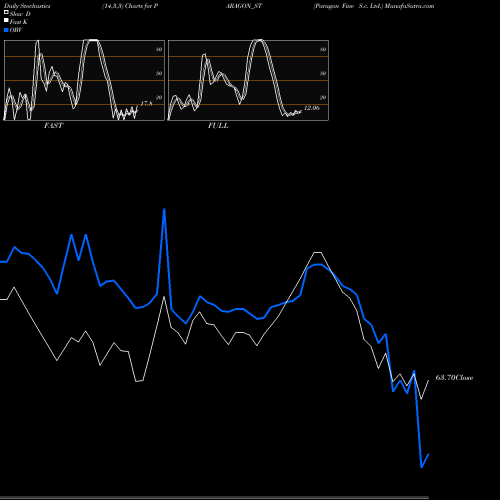Click the 20 level label on FAST chart
This screenshot has width=500, height=500.
159,97
